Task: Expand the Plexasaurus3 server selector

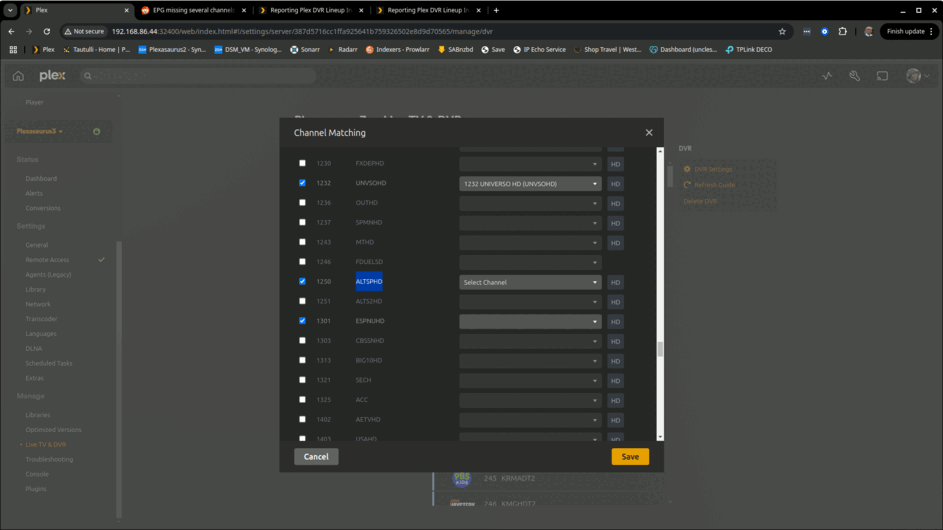Action: pos(40,131)
